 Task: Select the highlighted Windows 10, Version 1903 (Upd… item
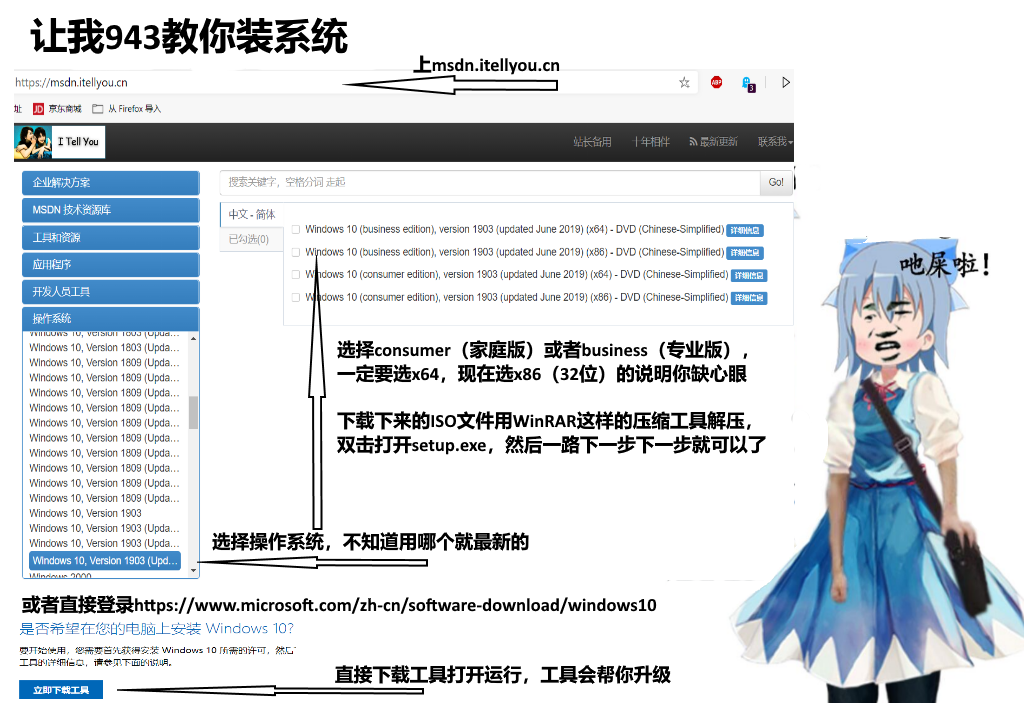pos(104,561)
